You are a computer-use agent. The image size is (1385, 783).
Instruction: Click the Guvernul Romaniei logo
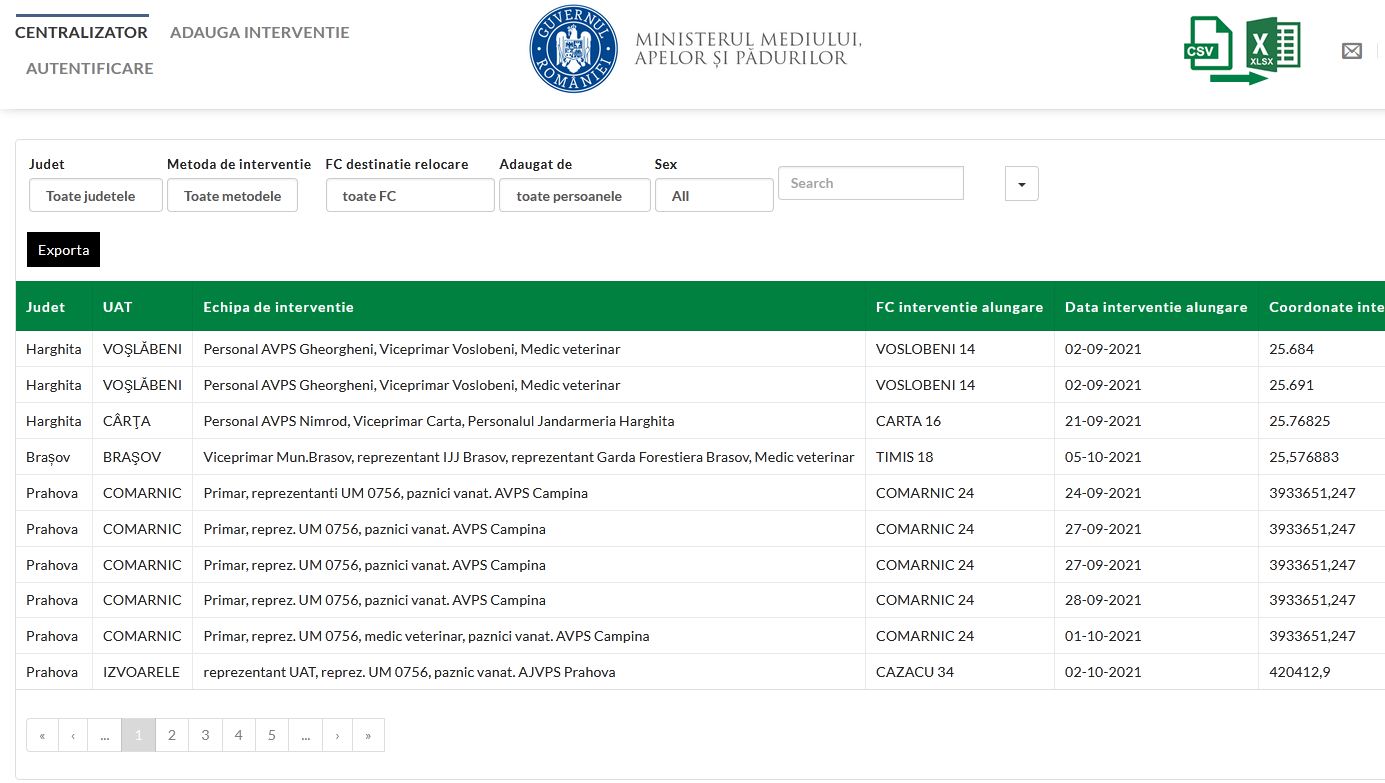pyautogui.click(x=573, y=49)
